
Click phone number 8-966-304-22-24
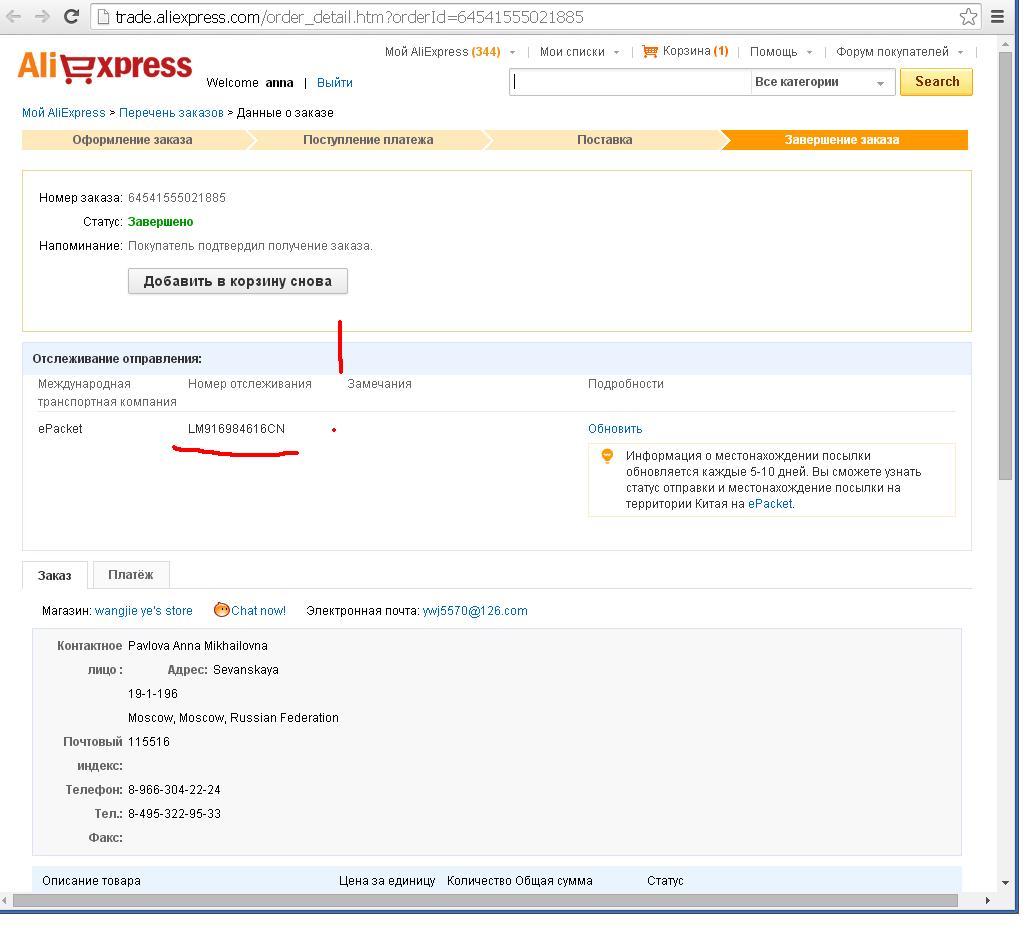(x=174, y=789)
